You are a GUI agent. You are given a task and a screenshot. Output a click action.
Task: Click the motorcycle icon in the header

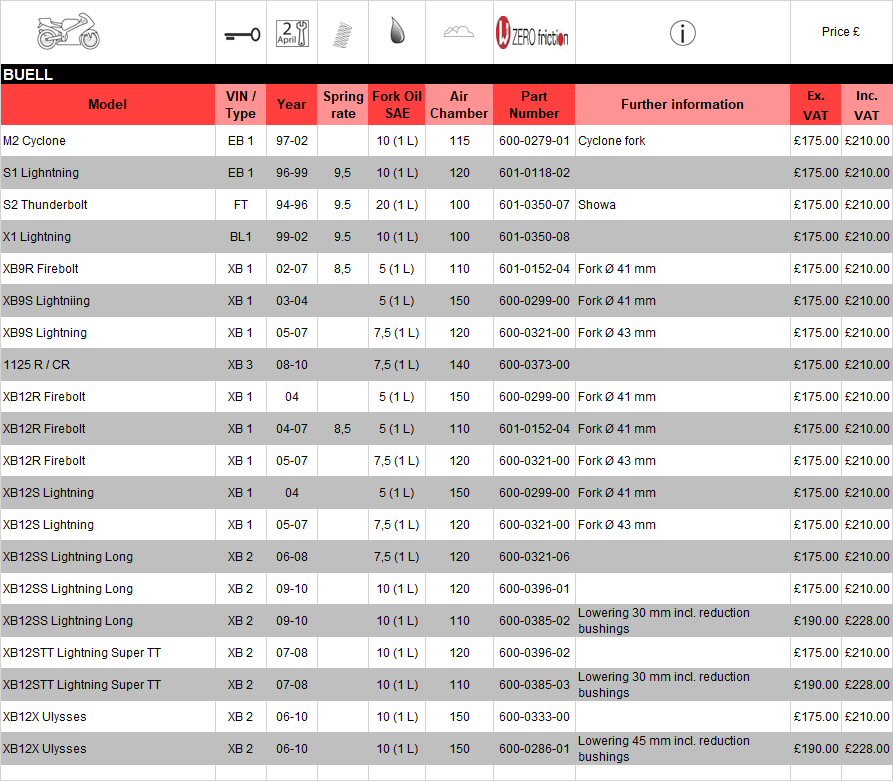click(69, 32)
